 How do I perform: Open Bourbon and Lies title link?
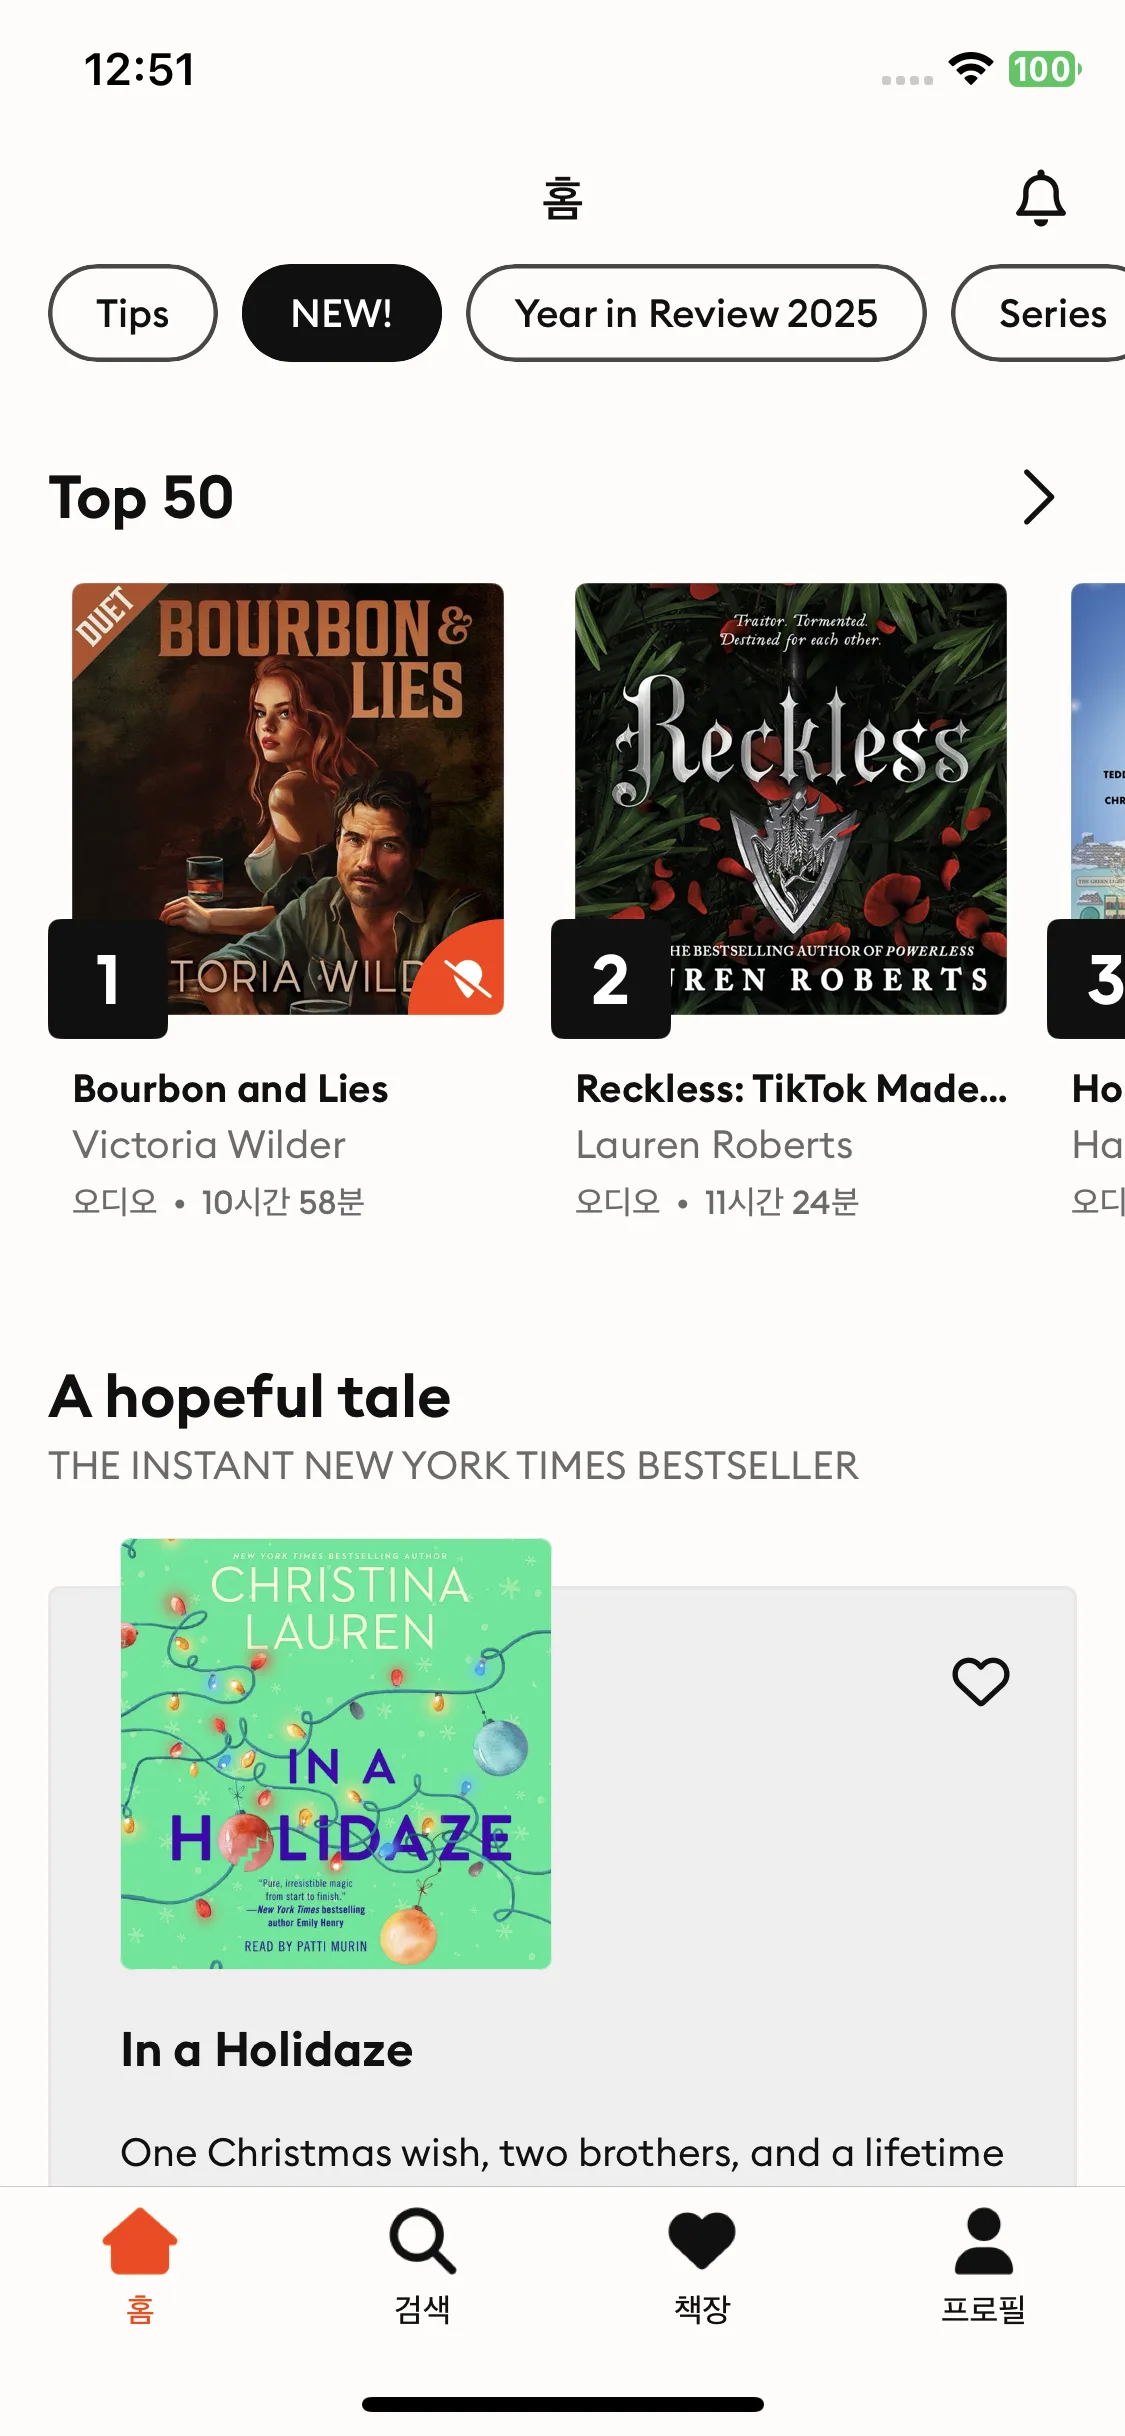(231, 1089)
